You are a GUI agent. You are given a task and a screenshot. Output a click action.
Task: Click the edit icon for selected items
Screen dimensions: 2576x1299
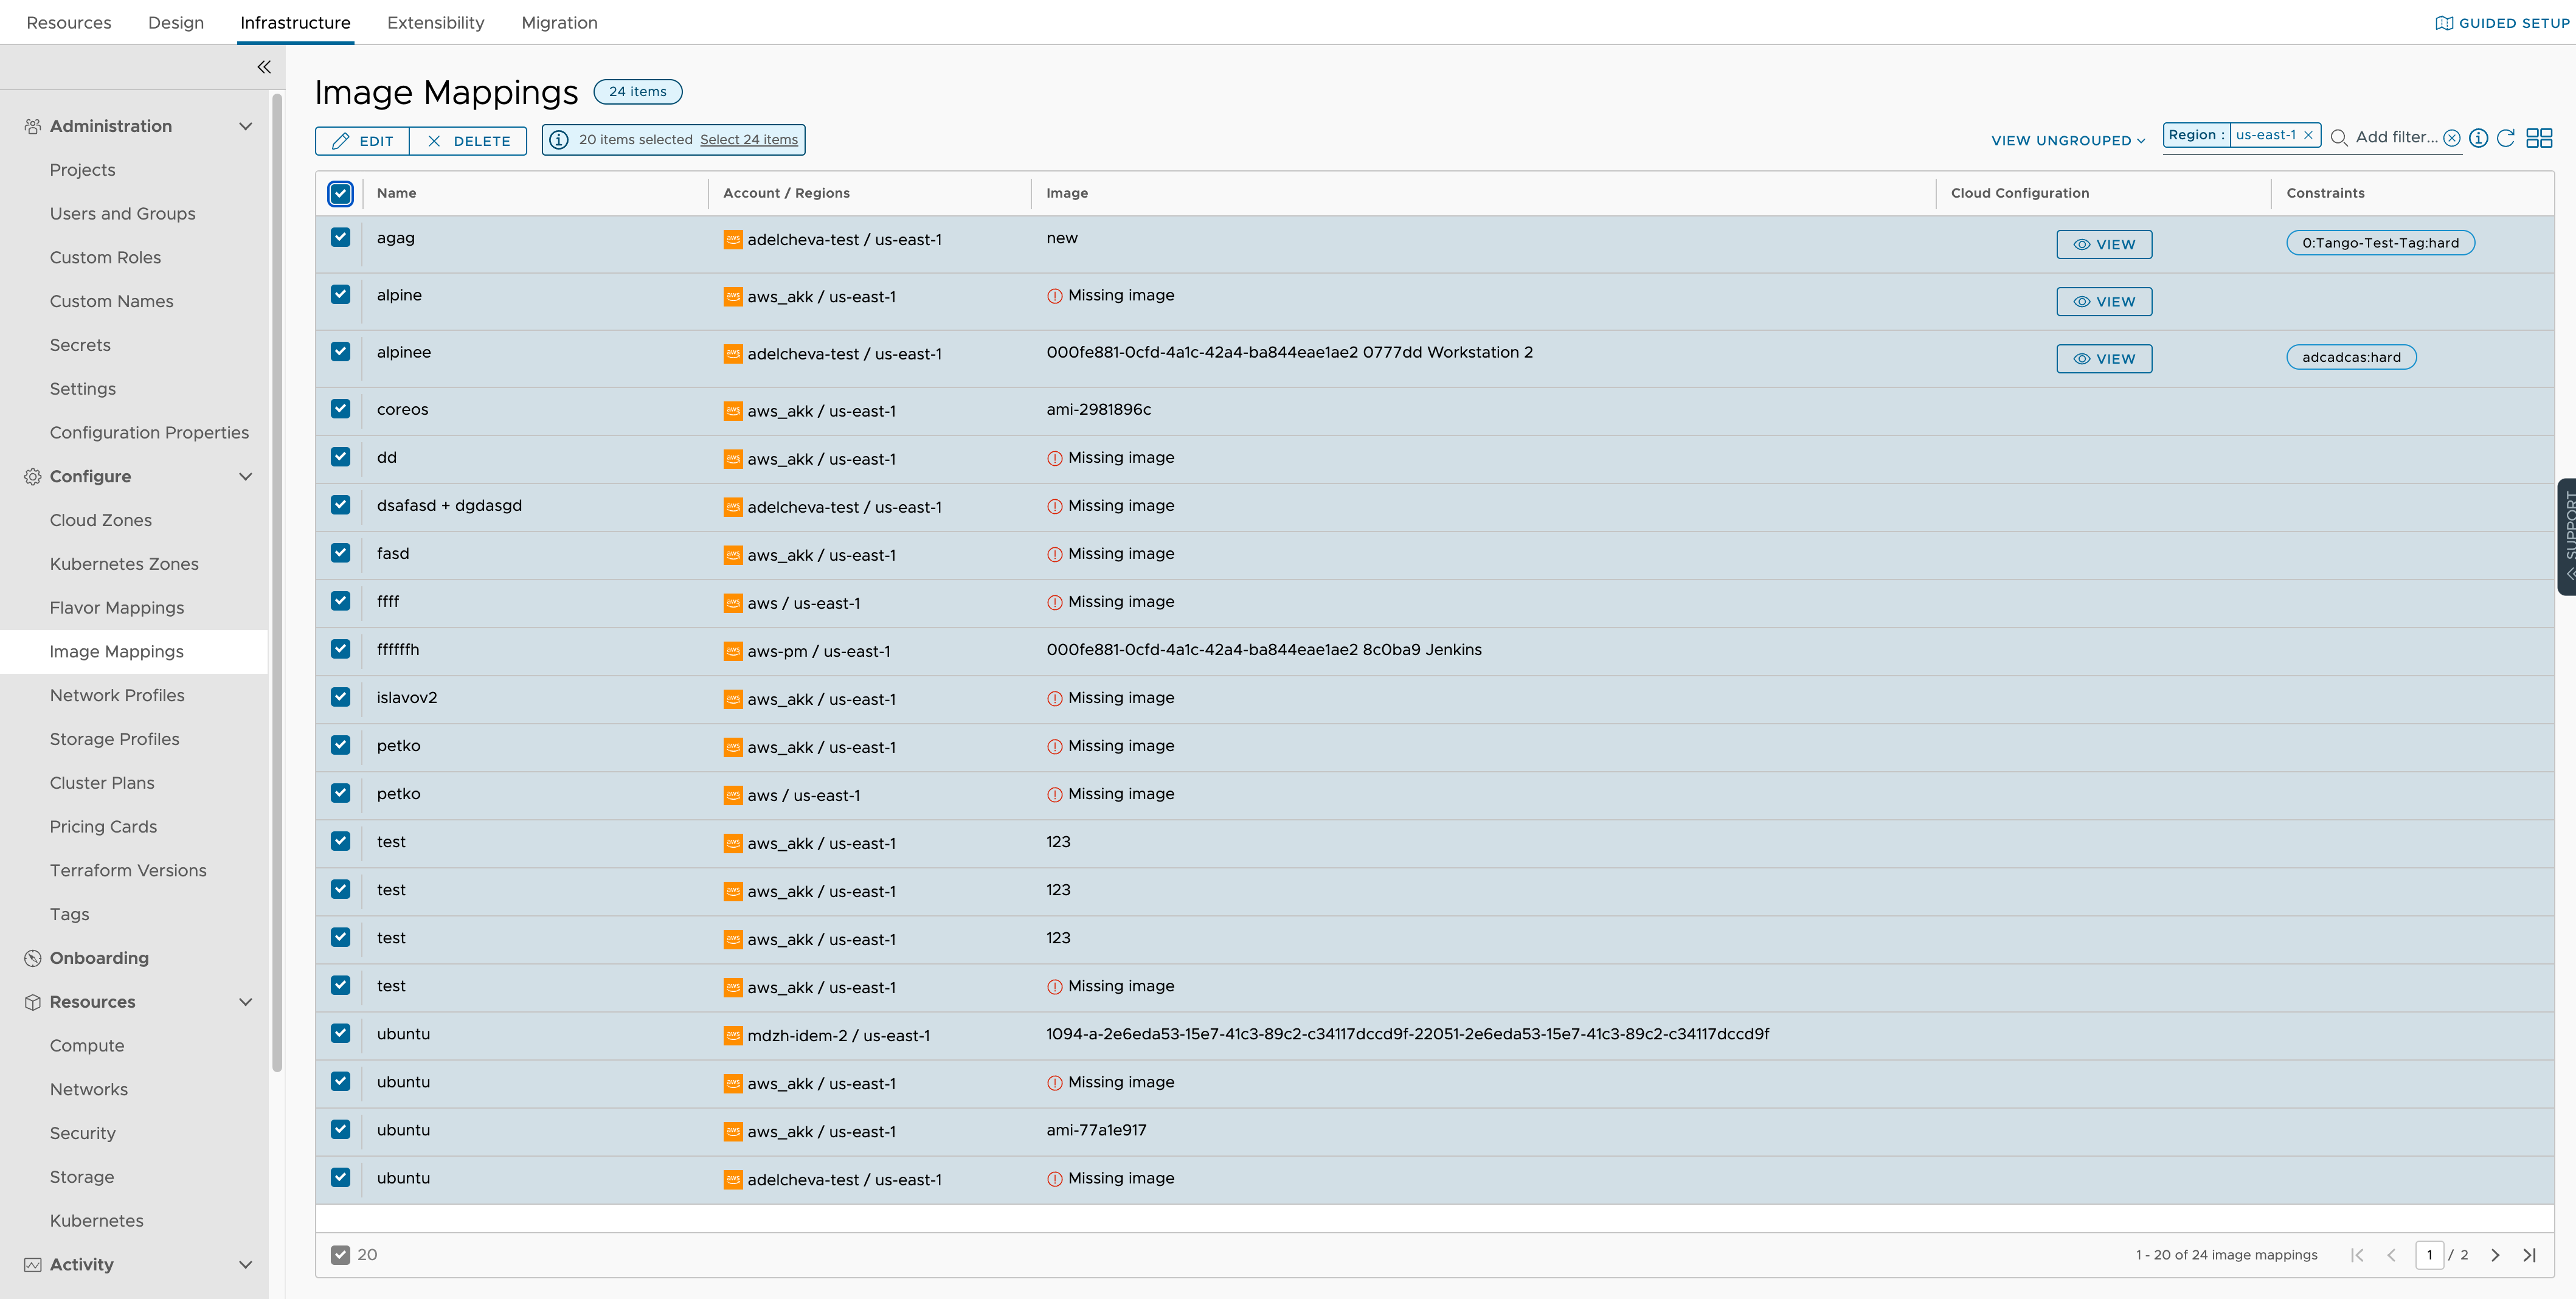tap(361, 139)
